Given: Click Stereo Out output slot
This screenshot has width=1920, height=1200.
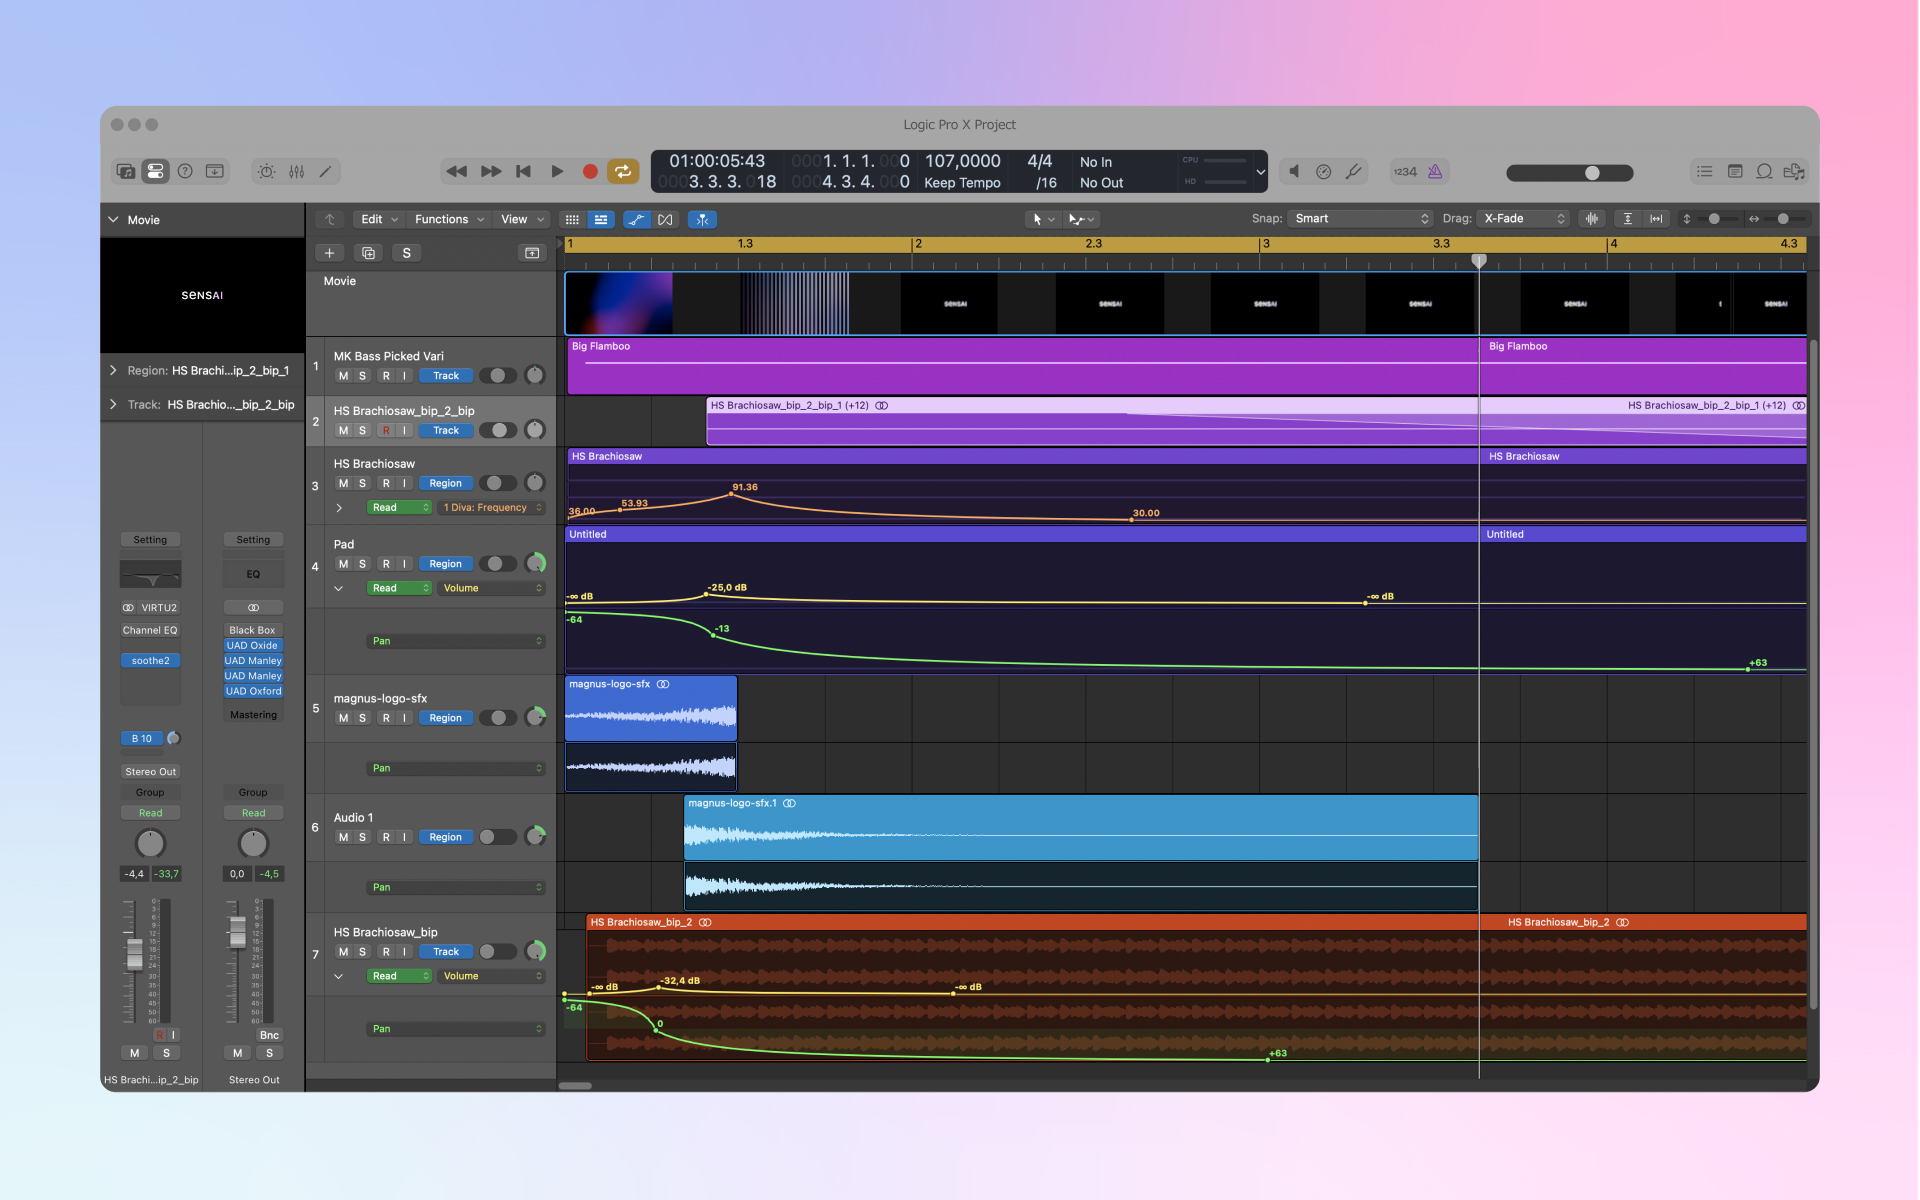Looking at the screenshot, I should point(151,772).
